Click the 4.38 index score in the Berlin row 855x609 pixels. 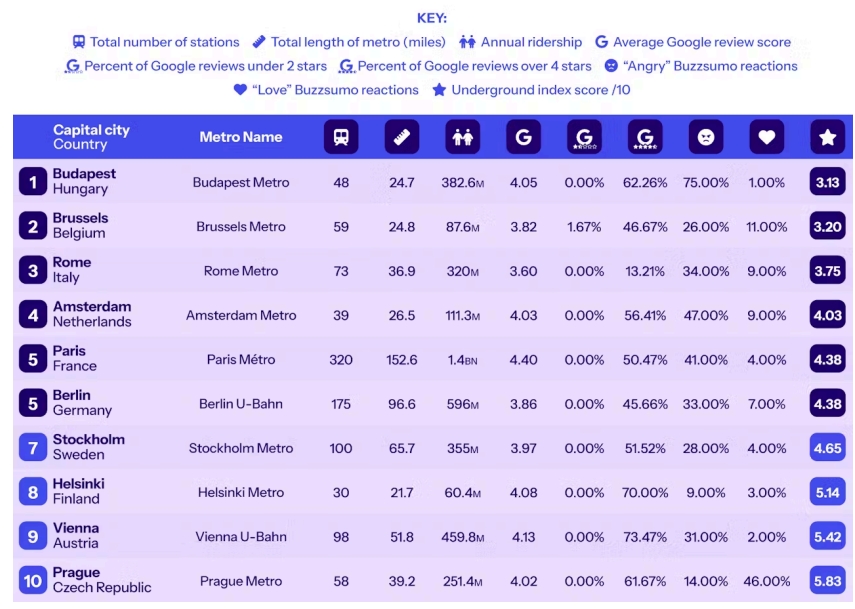point(827,403)
